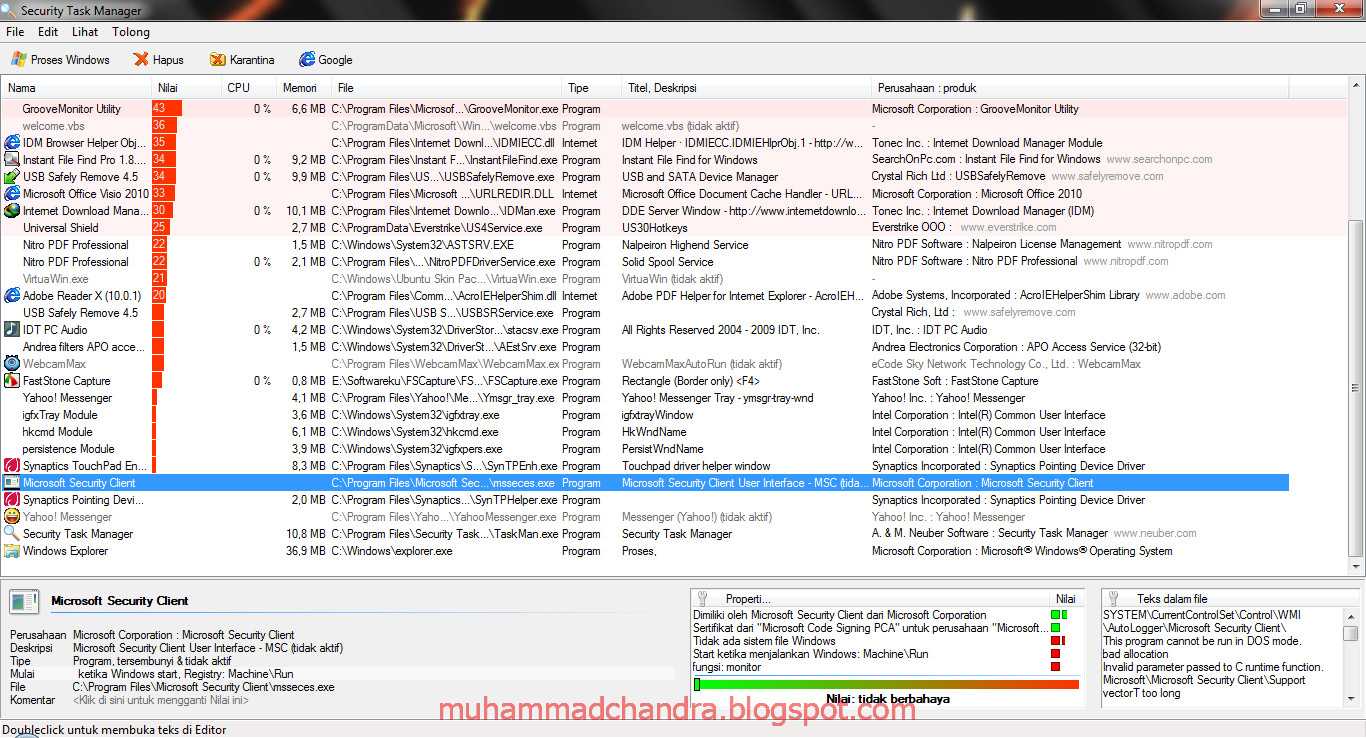Select the GrooveMonitor Utility row

[645, 109]
